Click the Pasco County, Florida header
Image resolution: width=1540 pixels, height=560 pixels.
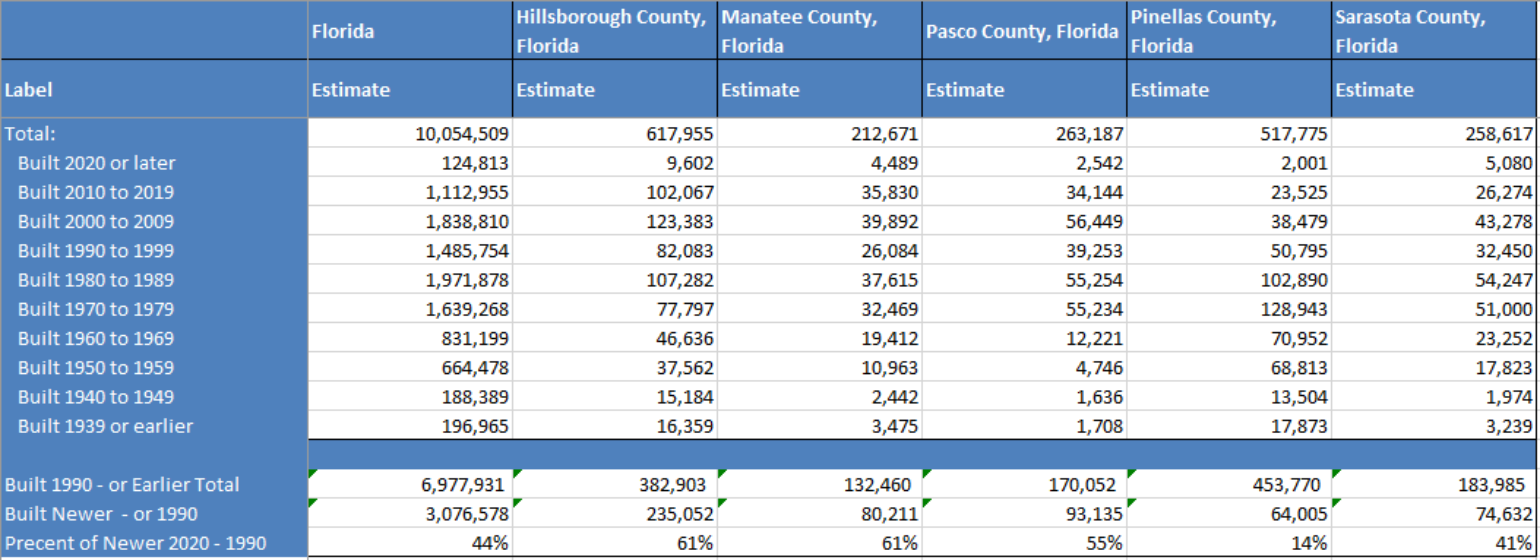tap(1024, 31)
